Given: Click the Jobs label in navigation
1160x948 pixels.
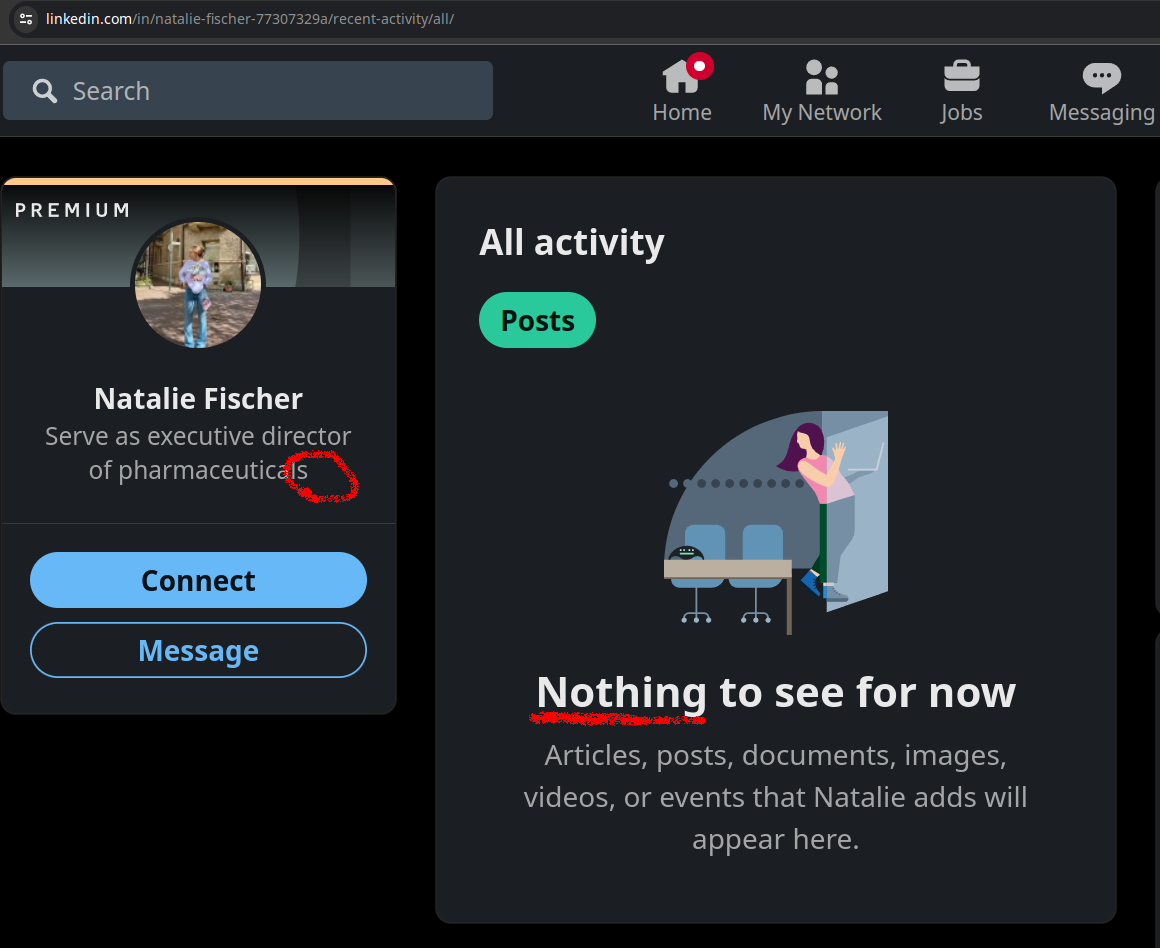Looking at the screenshot, I should [962, 112].
